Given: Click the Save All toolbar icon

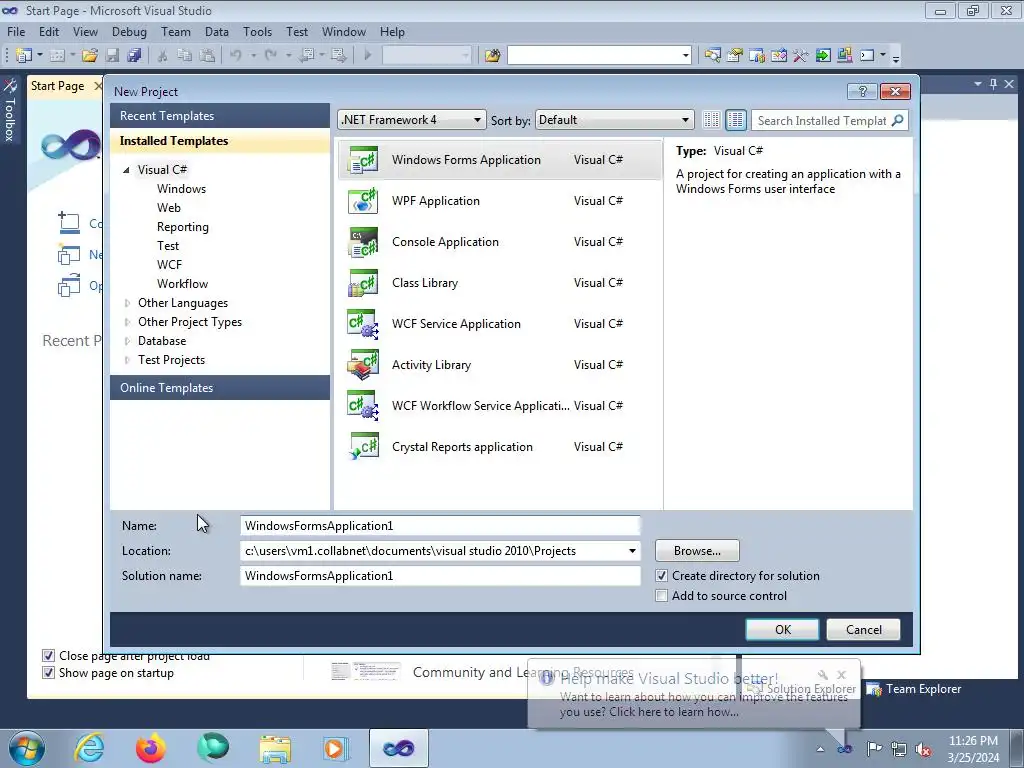Looking at the screenshot, I should coord(135,56).
